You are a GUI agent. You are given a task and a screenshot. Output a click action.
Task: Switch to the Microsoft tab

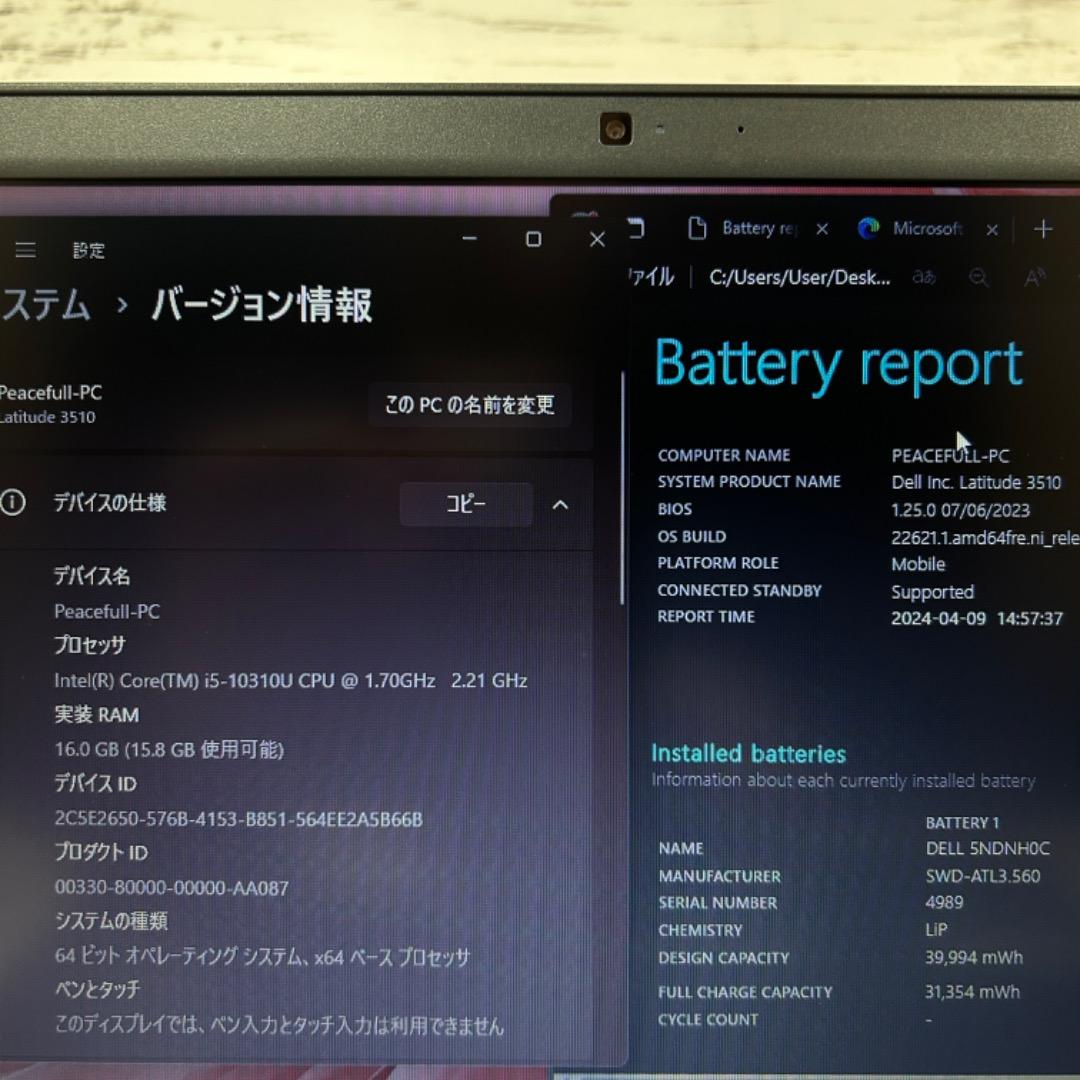point(927,228)
